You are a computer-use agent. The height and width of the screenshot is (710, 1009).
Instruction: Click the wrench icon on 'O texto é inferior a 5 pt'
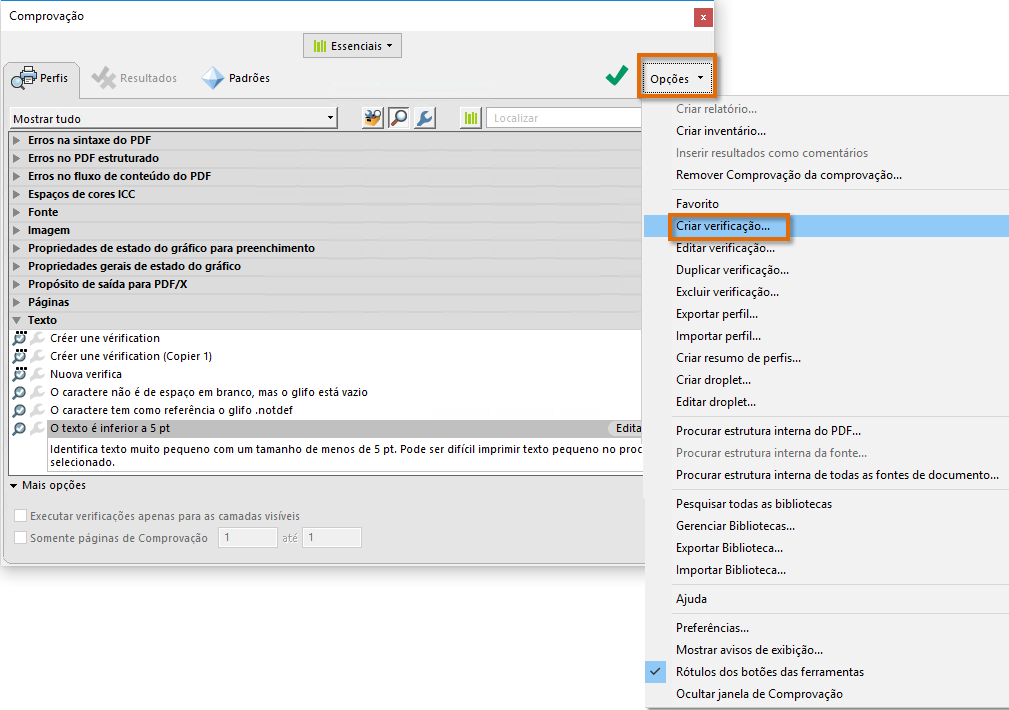click(x=37, y=429)
